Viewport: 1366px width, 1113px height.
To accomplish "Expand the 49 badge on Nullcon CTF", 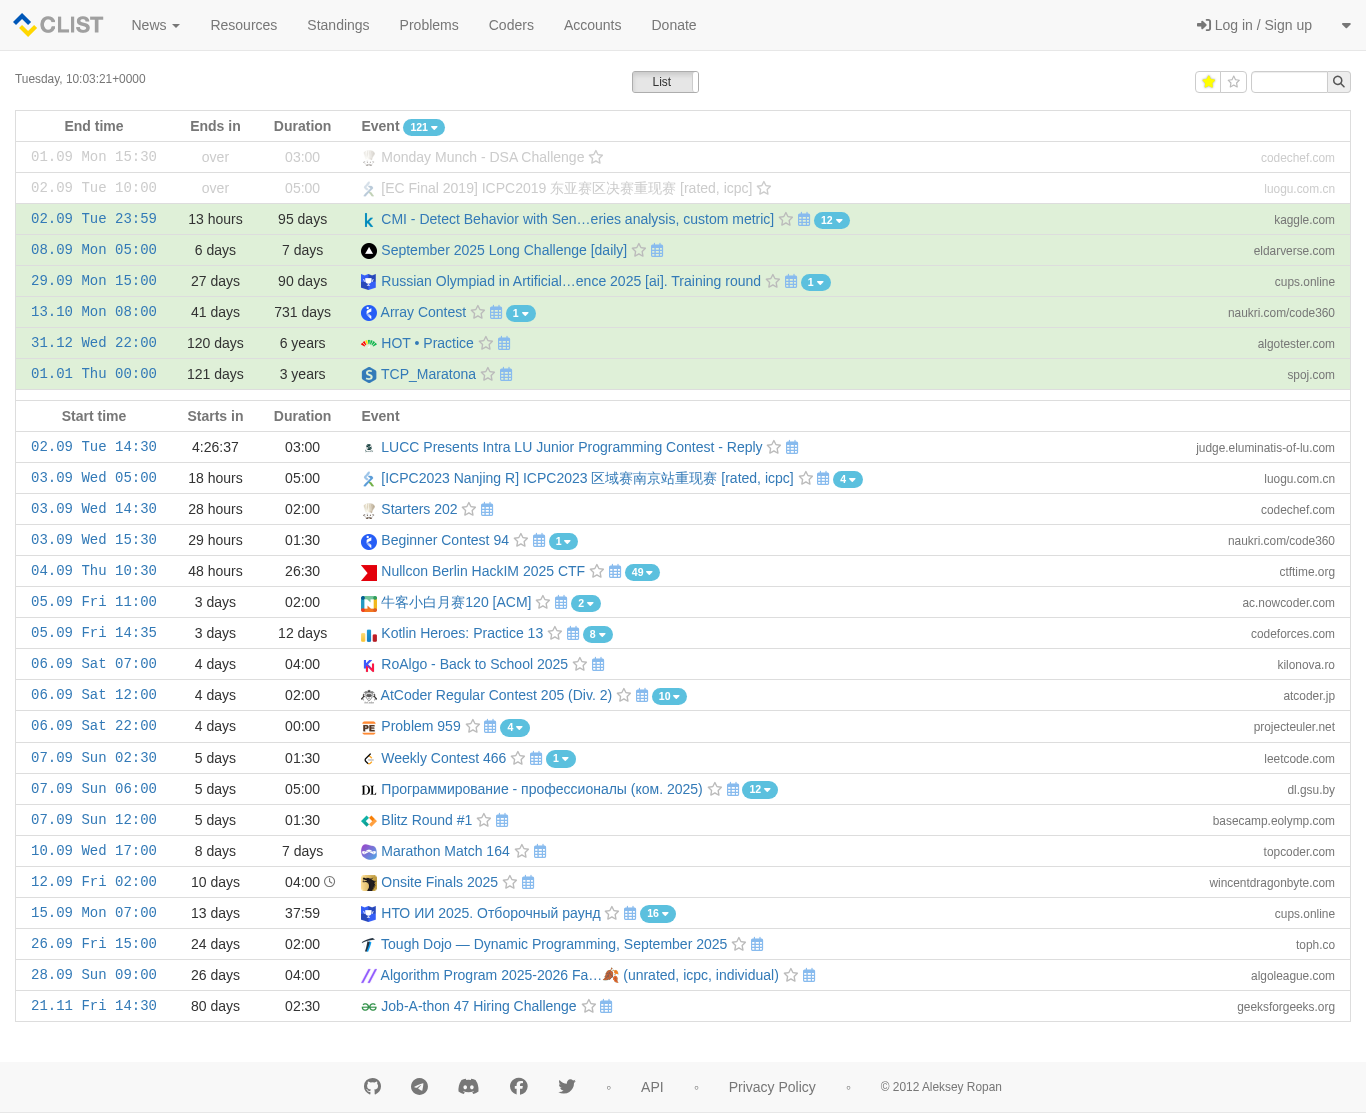I will tap(642, 572).
